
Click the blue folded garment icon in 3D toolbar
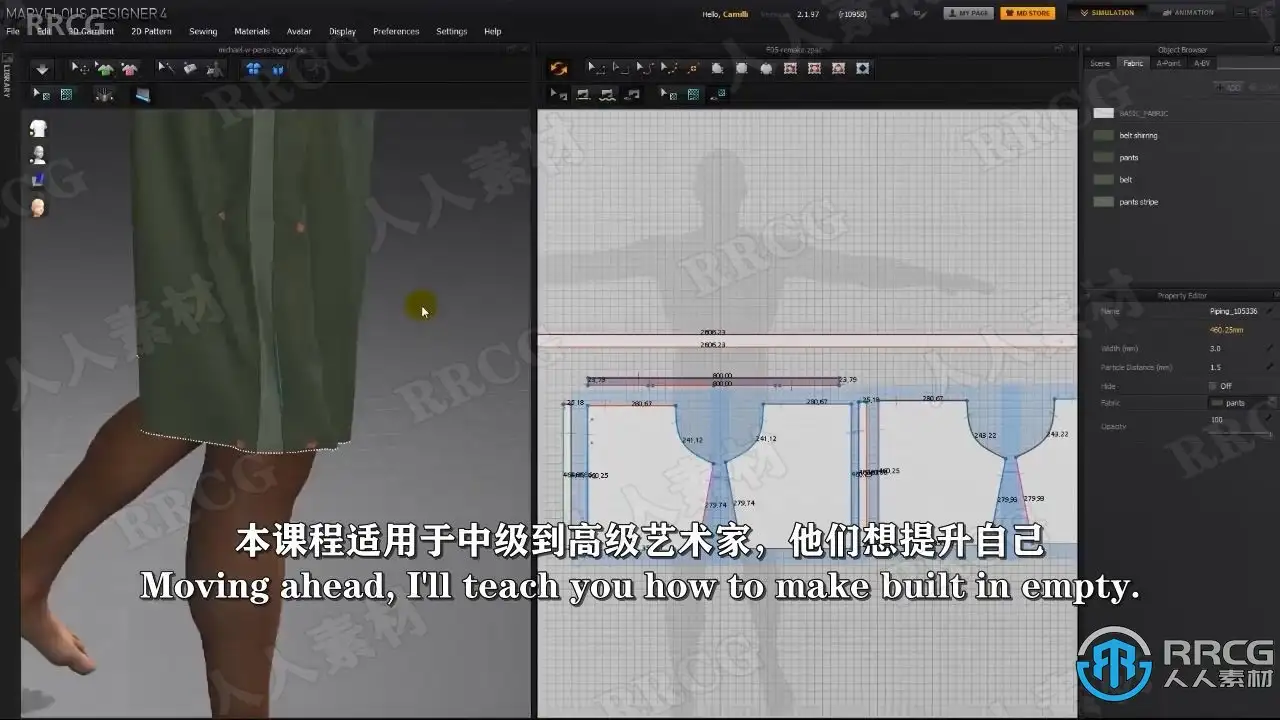pos(278,69)
